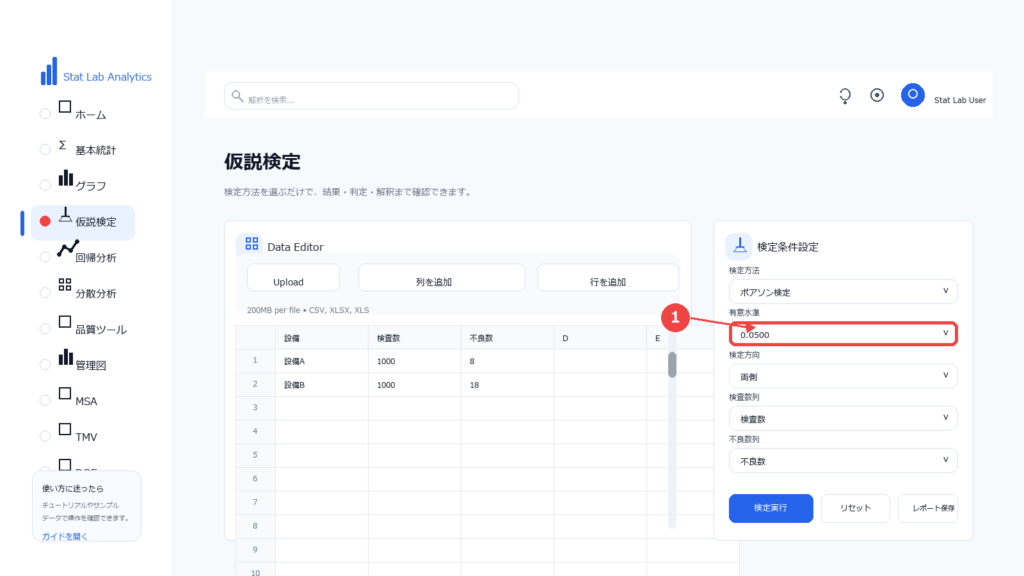Viewport: 1024px width, 576px height.
Task: Select the cell with value 18
Action: [507, 385]
